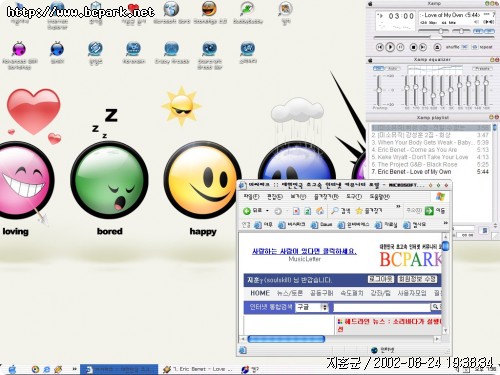Switch to the Eric Benet taskbar button

(197, 369)
